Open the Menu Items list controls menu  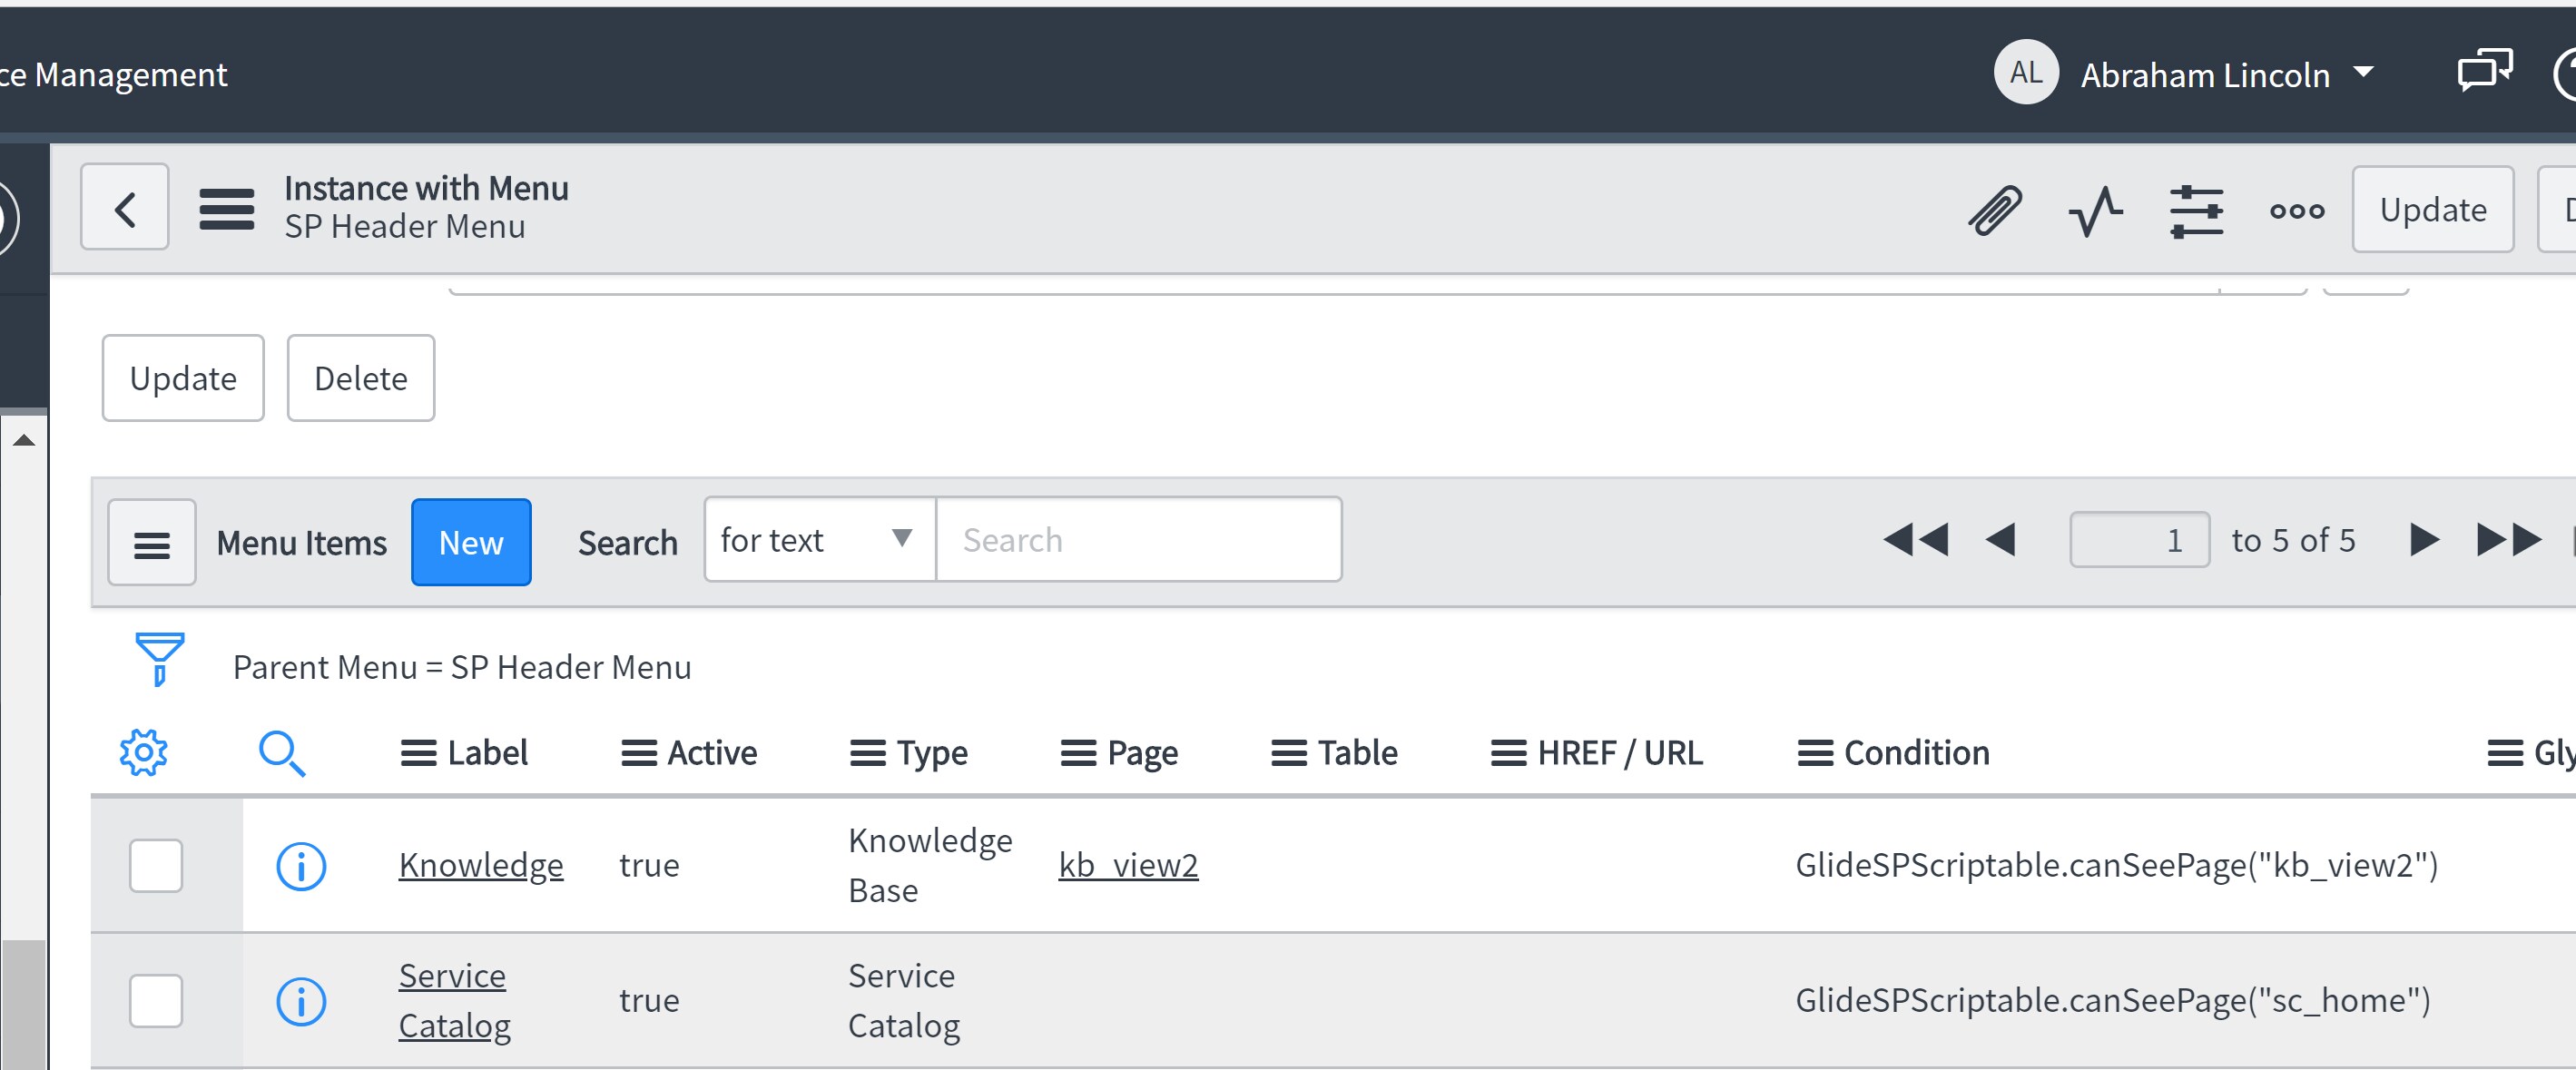point(152,543)
